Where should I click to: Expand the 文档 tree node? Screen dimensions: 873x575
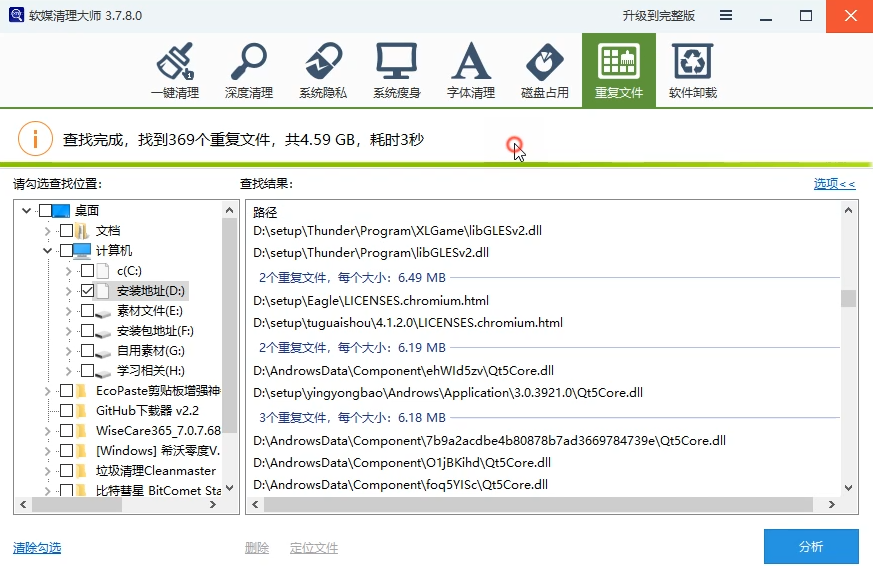[47, 231]
